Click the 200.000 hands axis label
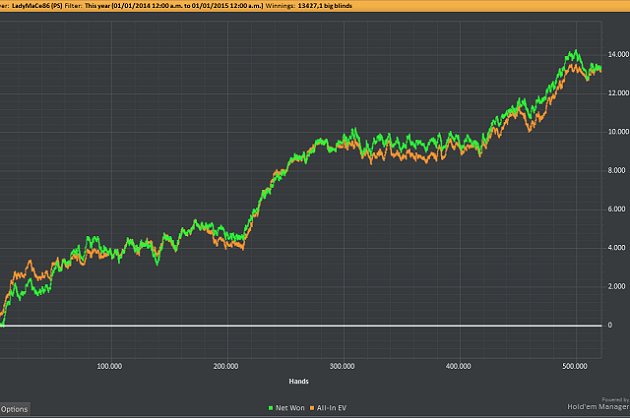The image size is (630, 418). coord(227,366)
